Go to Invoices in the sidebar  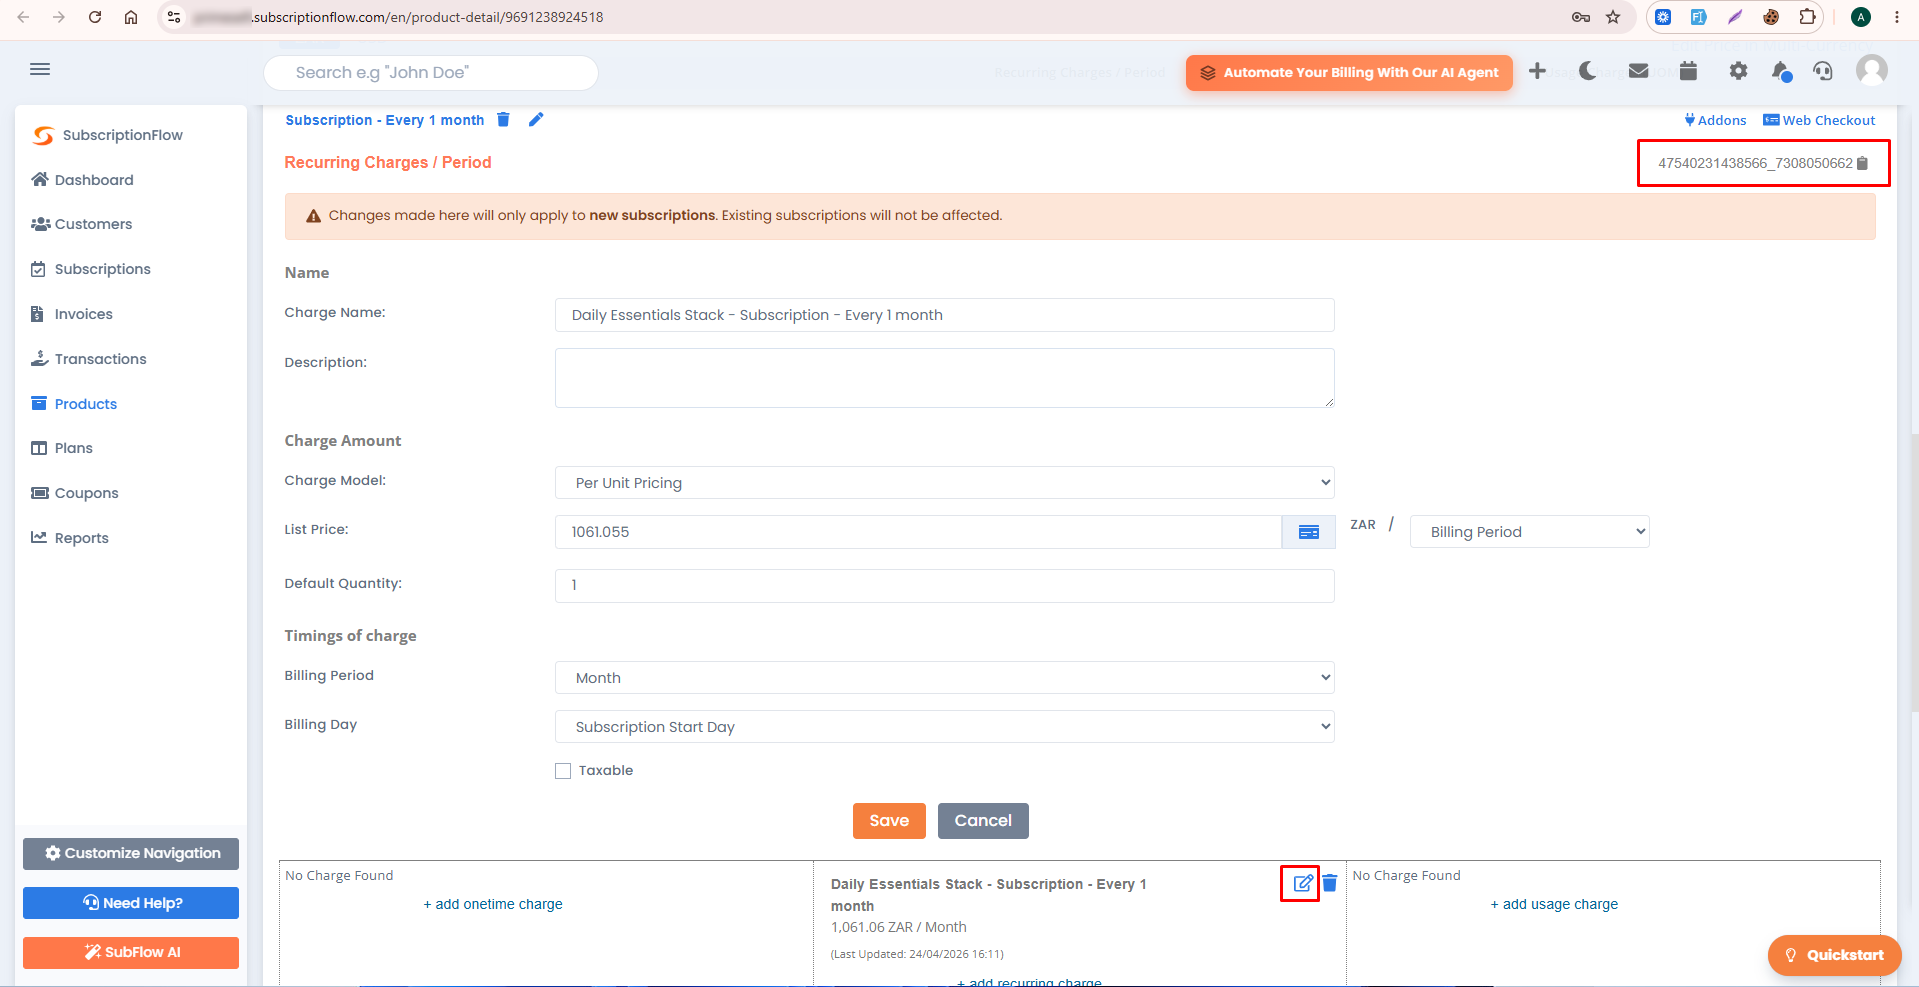[x=83, y=314]
